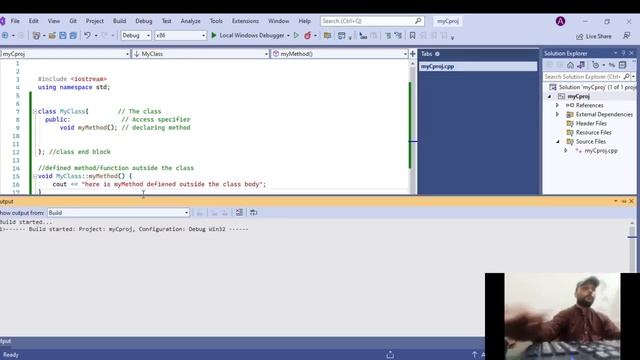Image resolution: width=640 pixels, height=360 pixels.
Task: Click the New Project toolbar icon
Action: point(36,36)
